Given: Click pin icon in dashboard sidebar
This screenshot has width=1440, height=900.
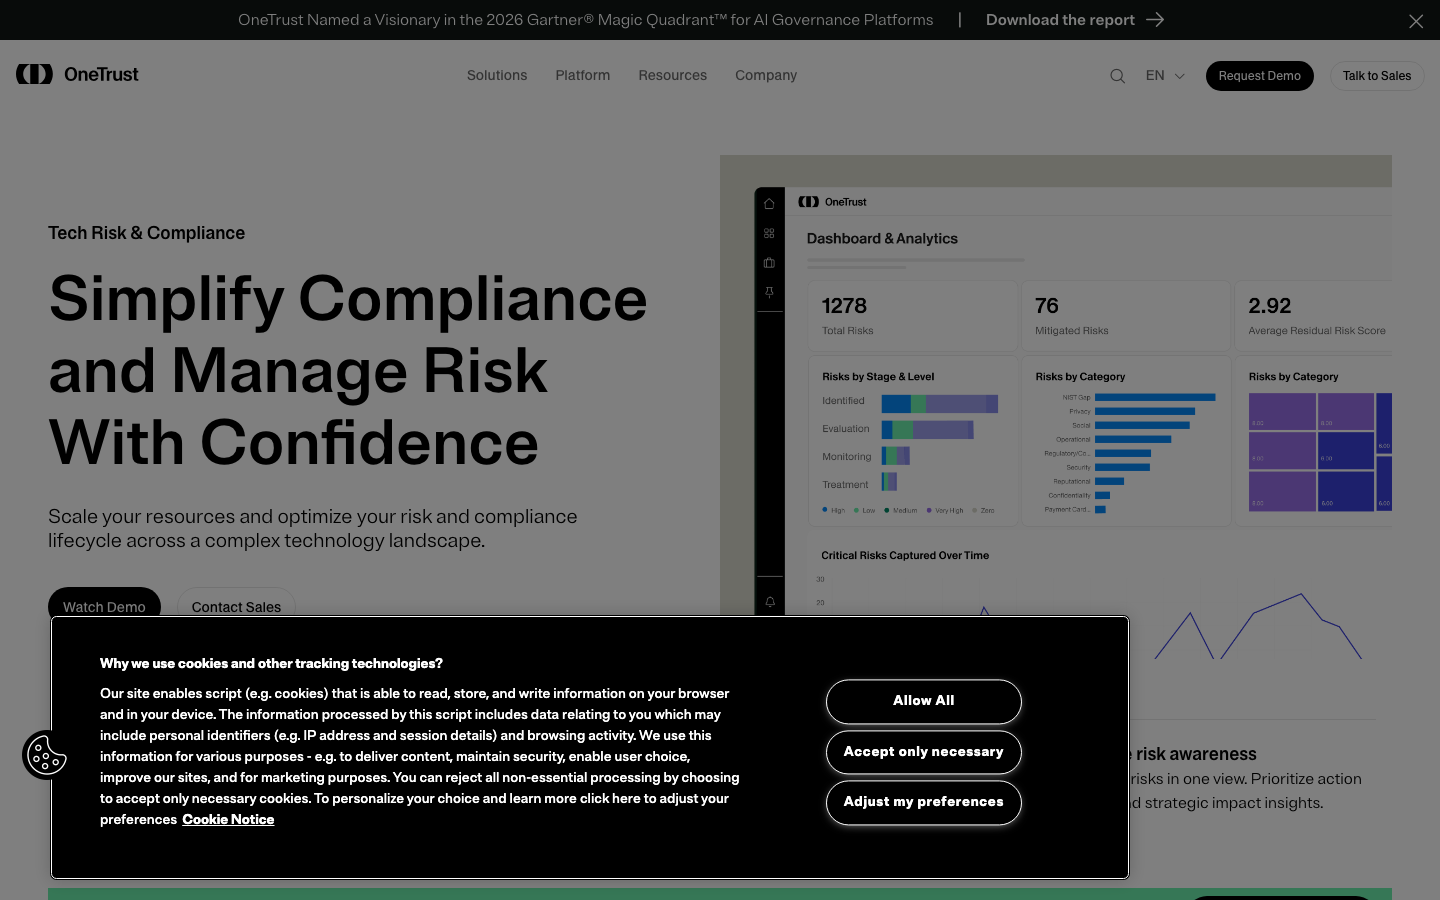Looking at the screenshot, I should 769,293.
